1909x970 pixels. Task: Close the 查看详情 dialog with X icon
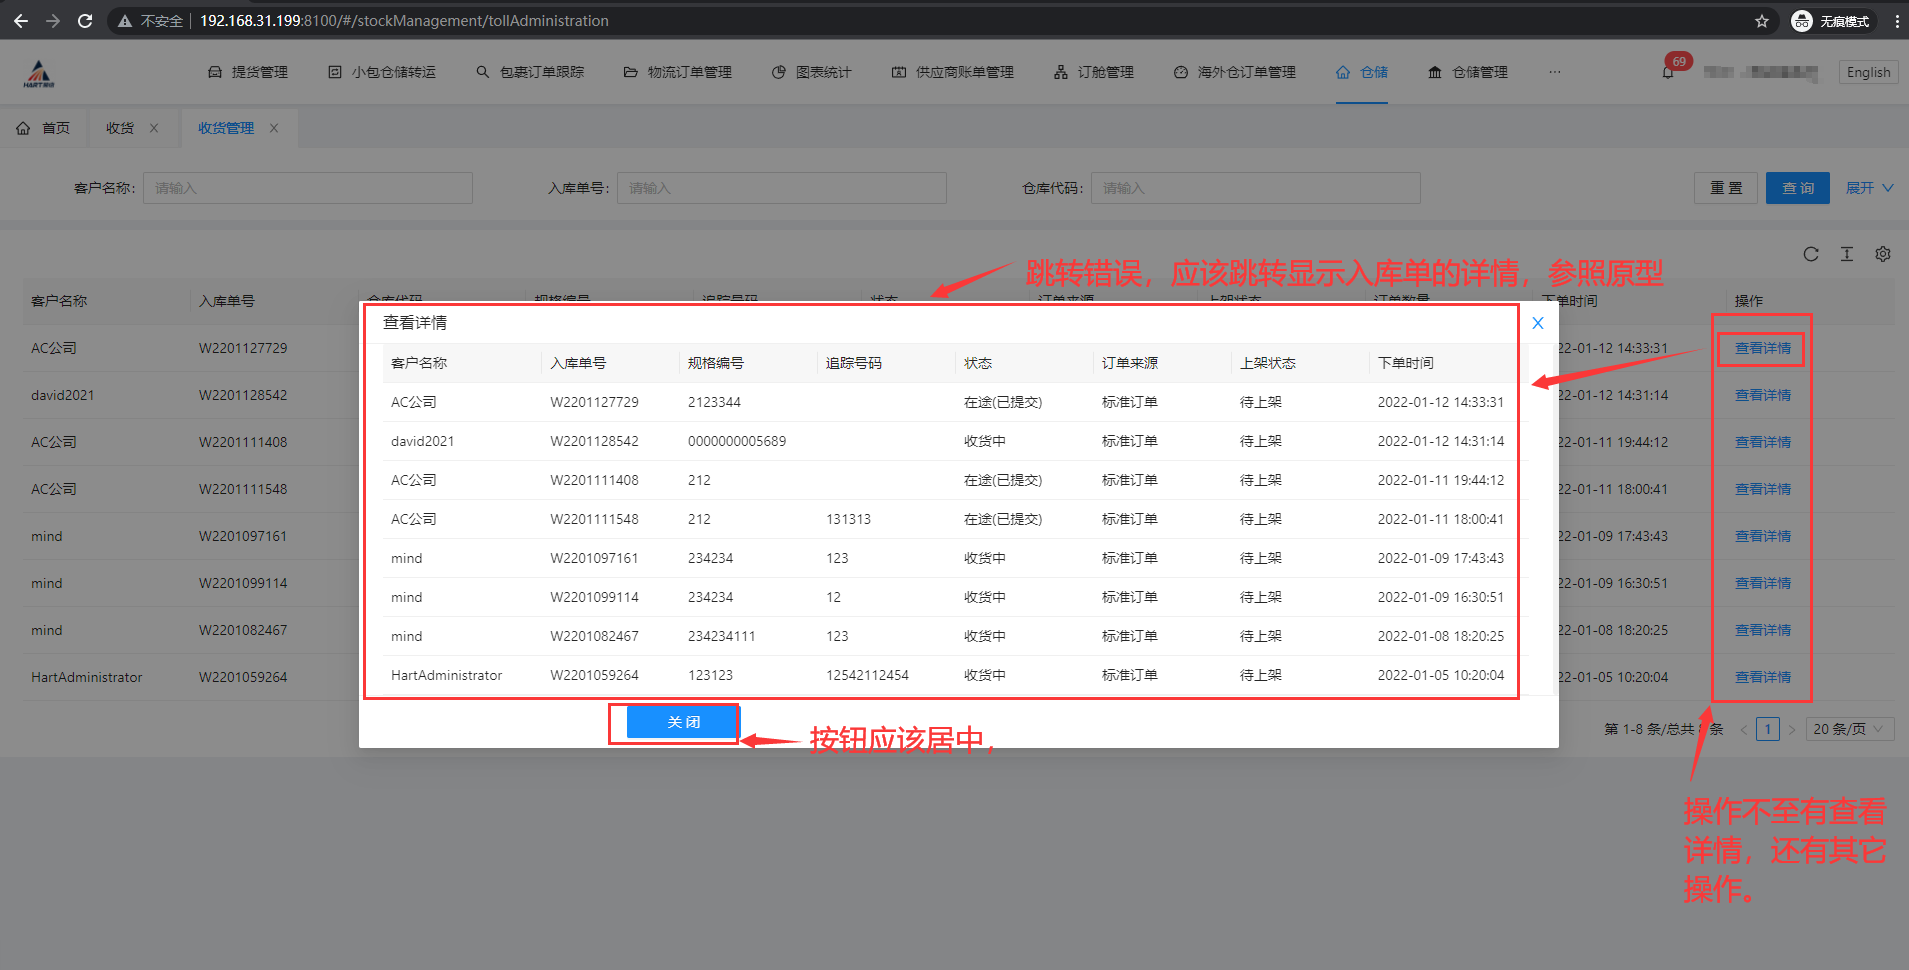(1537, 323)
